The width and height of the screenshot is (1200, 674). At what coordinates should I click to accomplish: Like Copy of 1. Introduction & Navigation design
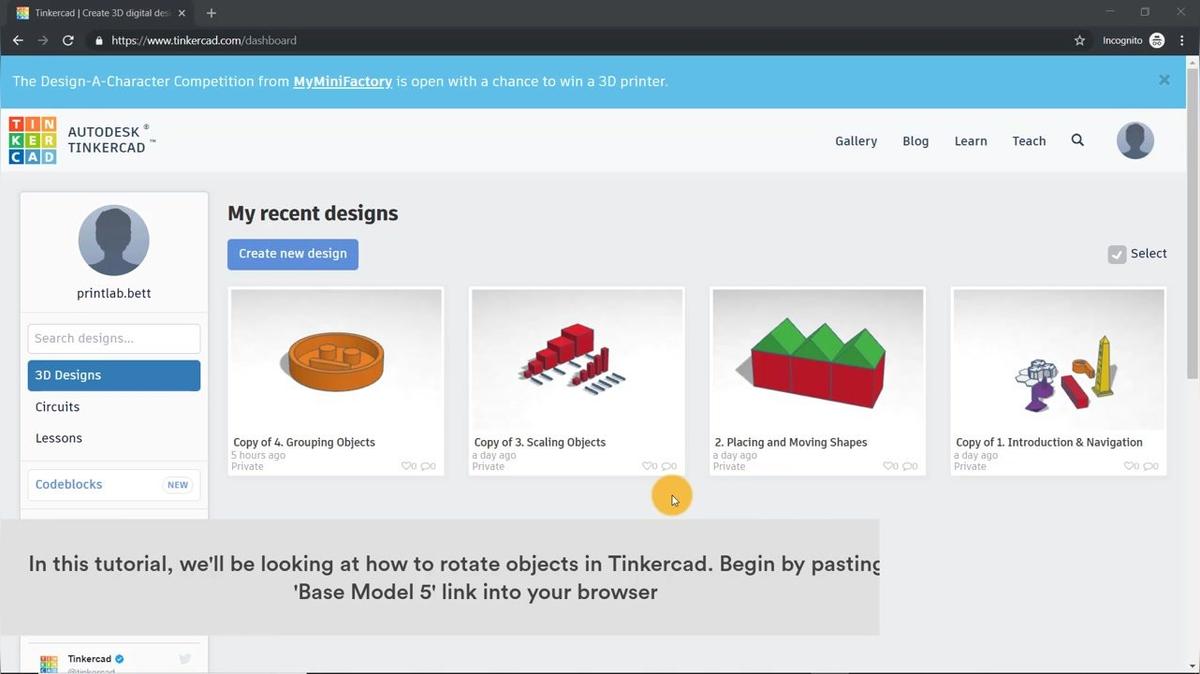[1131, 466]
